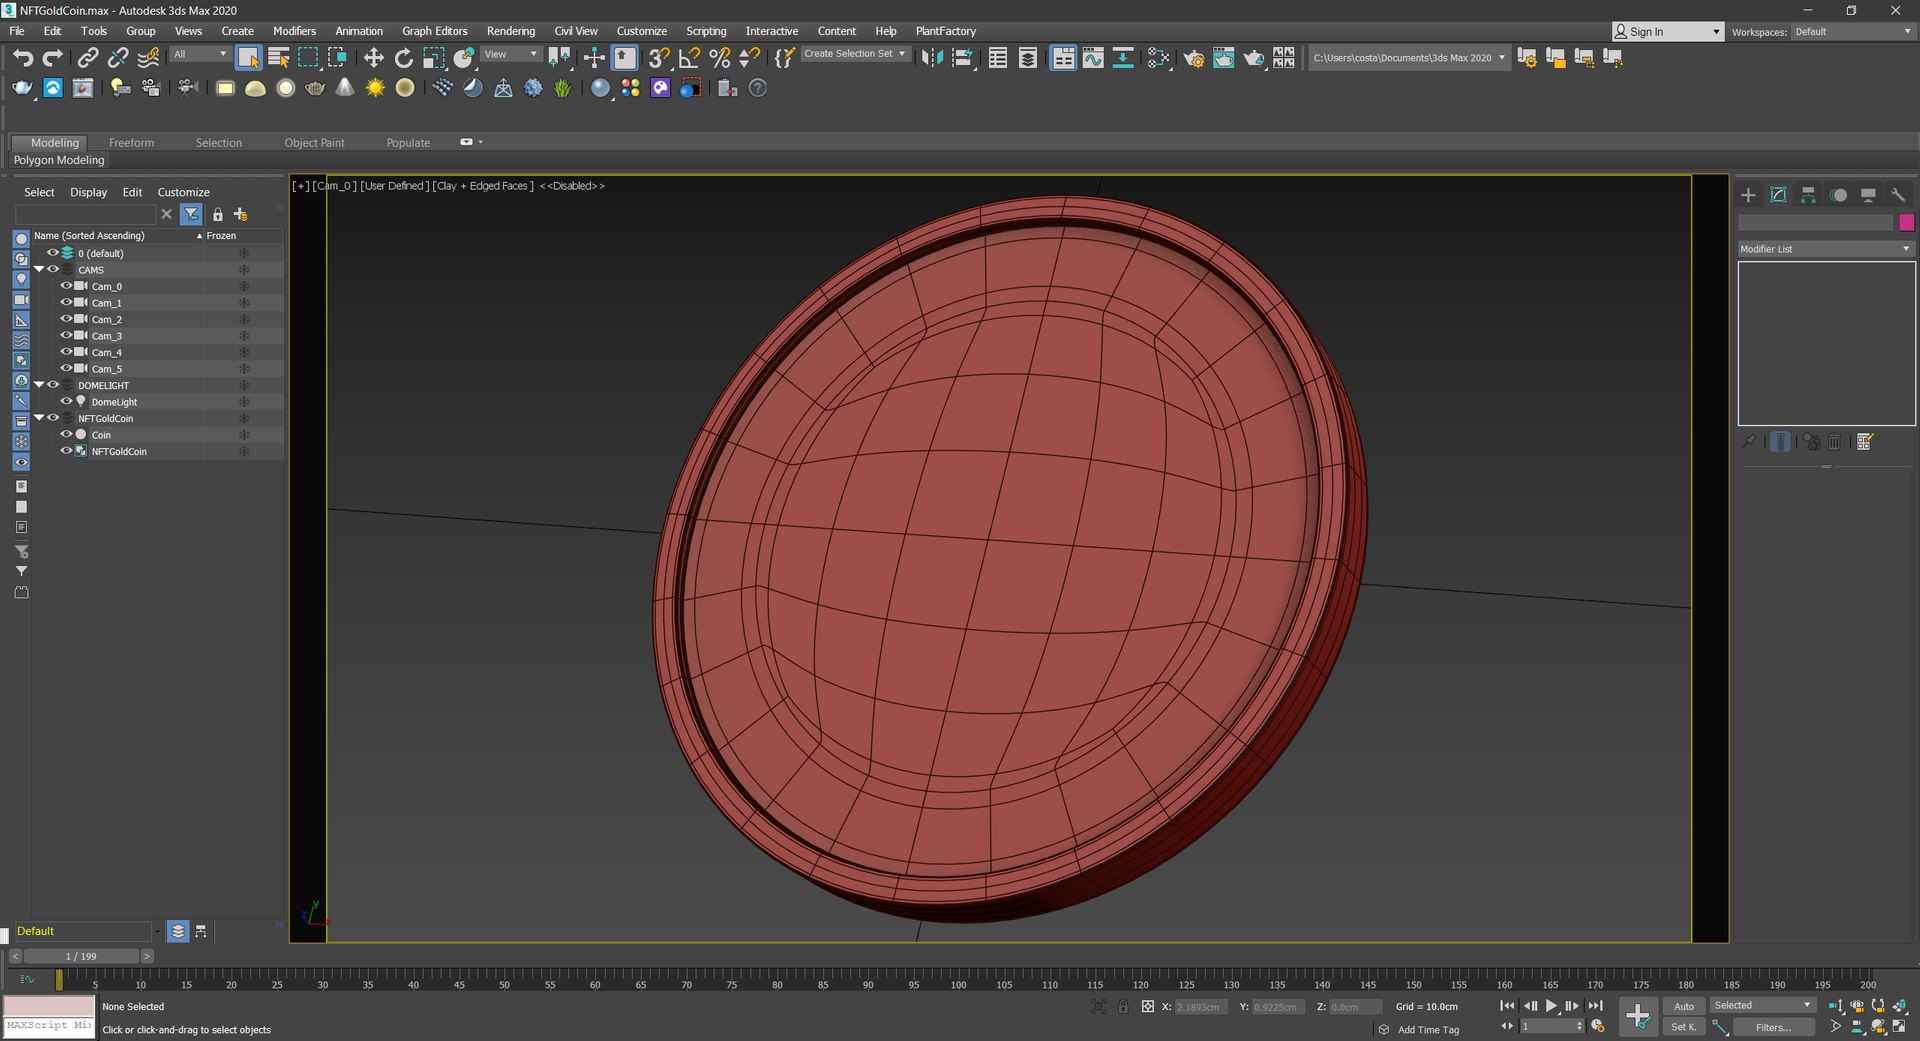Switch to the Freeform ribbon tab

[131, 143]
